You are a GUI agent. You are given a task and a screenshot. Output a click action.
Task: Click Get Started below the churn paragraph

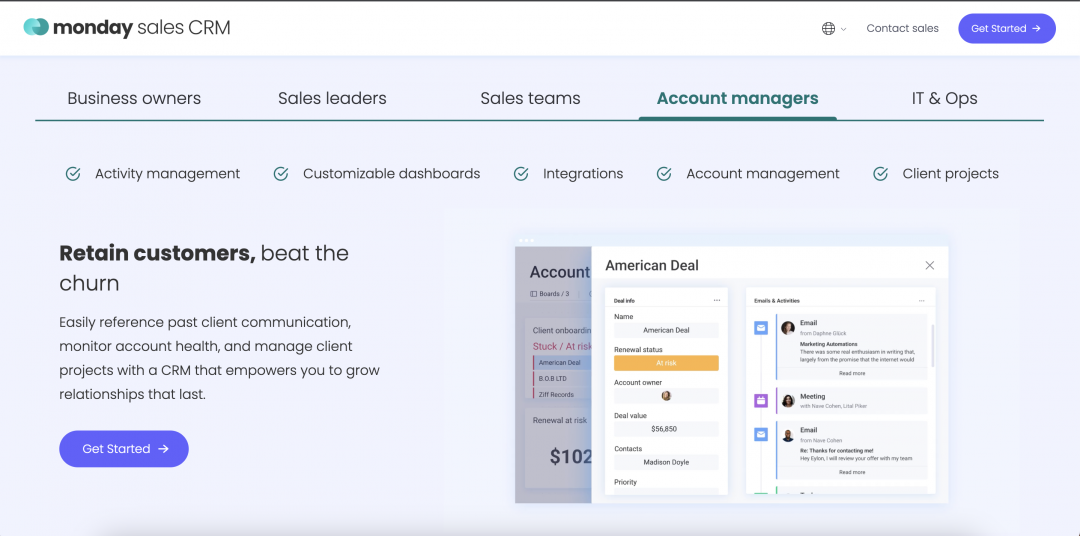pos(124,449)
